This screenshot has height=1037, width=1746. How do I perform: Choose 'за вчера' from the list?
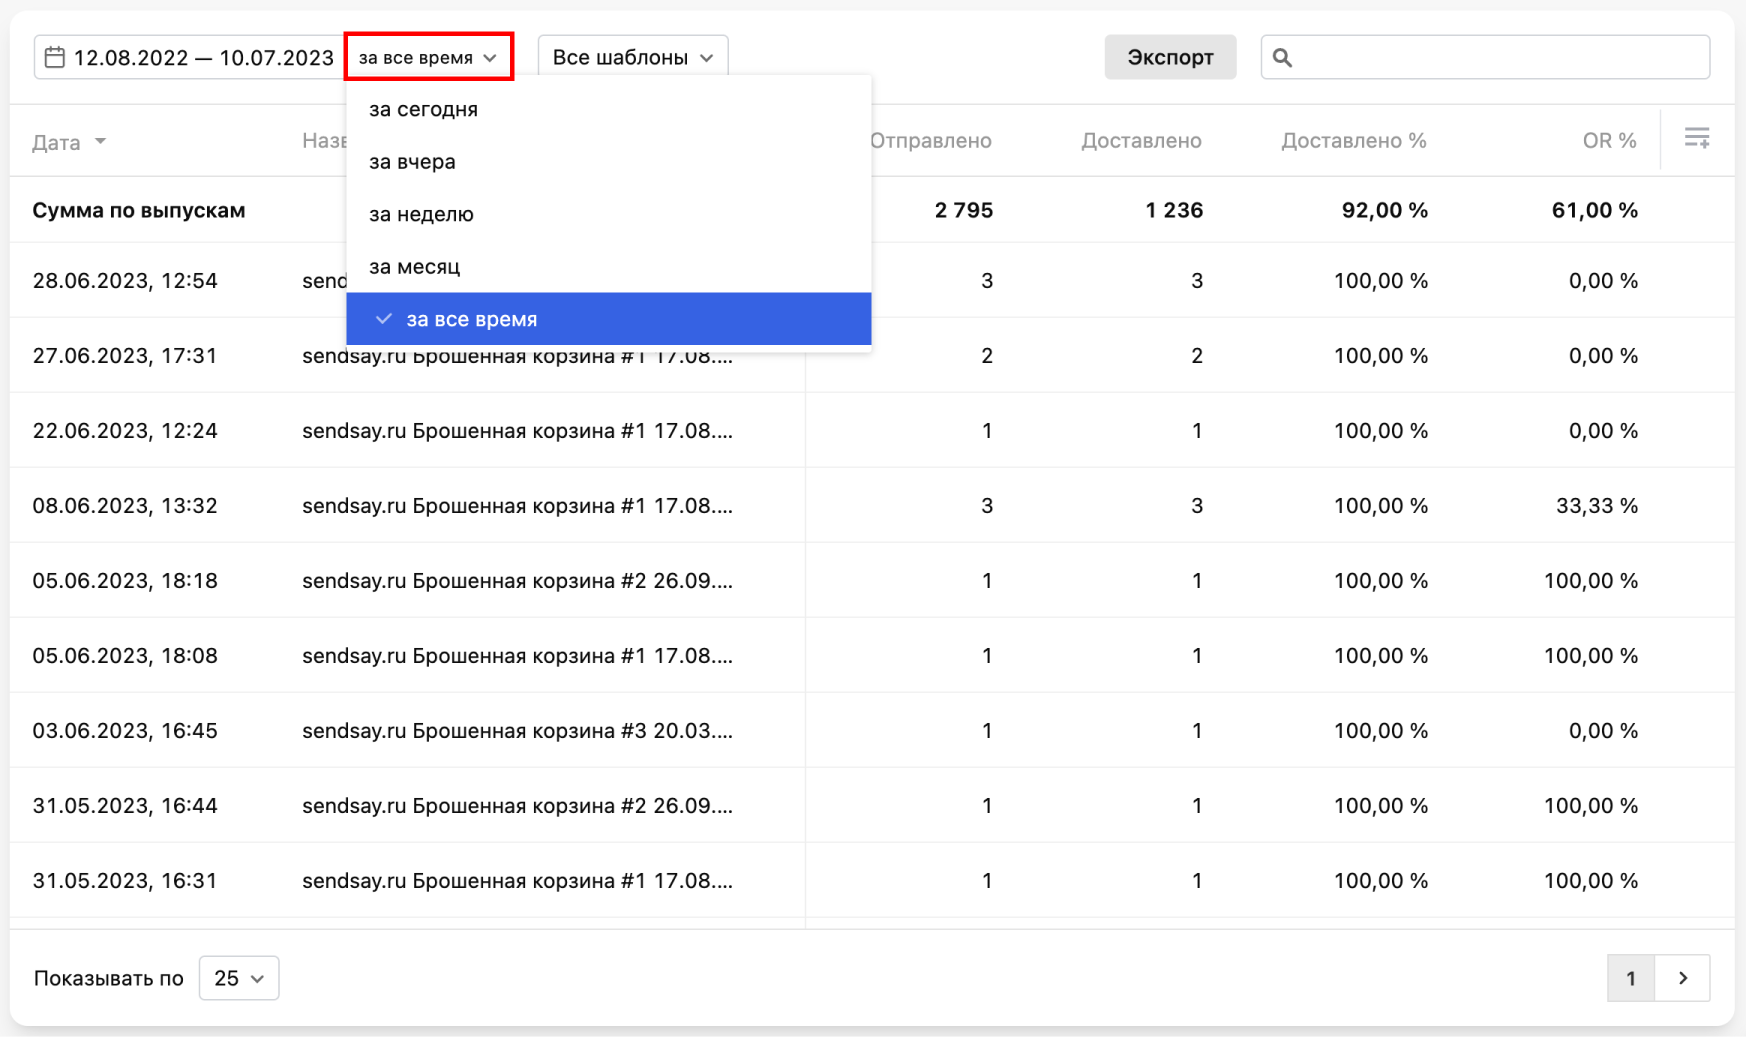point(412,162)
